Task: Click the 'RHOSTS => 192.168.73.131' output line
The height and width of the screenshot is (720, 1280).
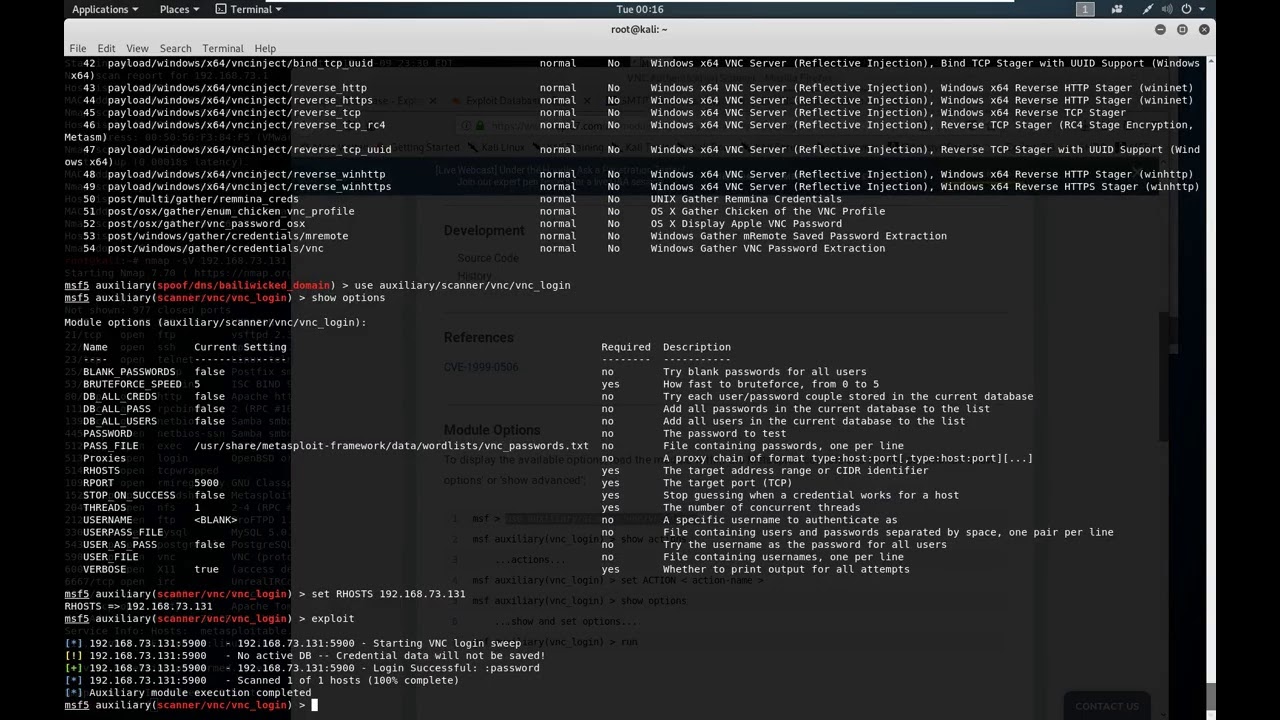Action: (x=139, y=606)
